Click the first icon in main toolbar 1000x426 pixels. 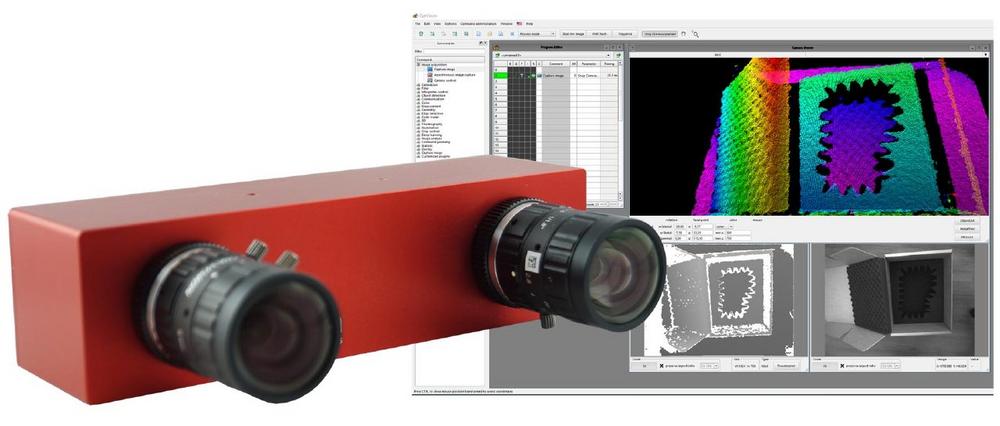[421, 34]
